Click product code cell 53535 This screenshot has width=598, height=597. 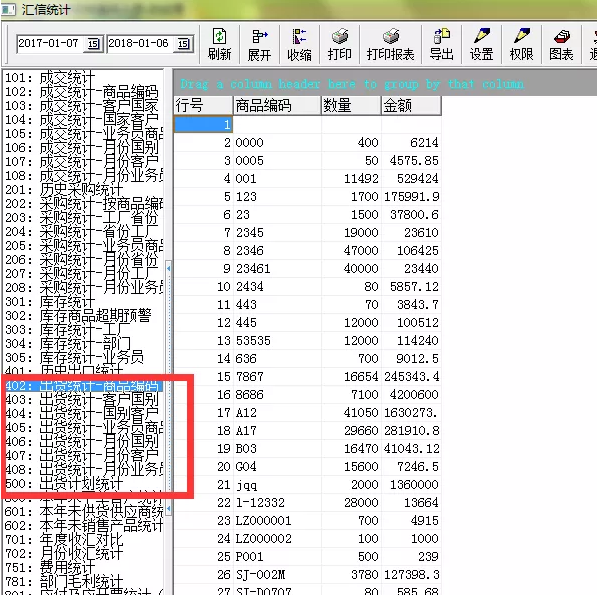pos(277,341)
